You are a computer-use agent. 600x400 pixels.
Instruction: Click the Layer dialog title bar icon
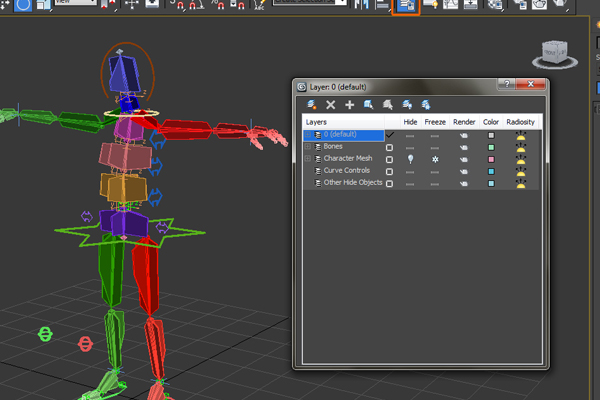[302, 87]
